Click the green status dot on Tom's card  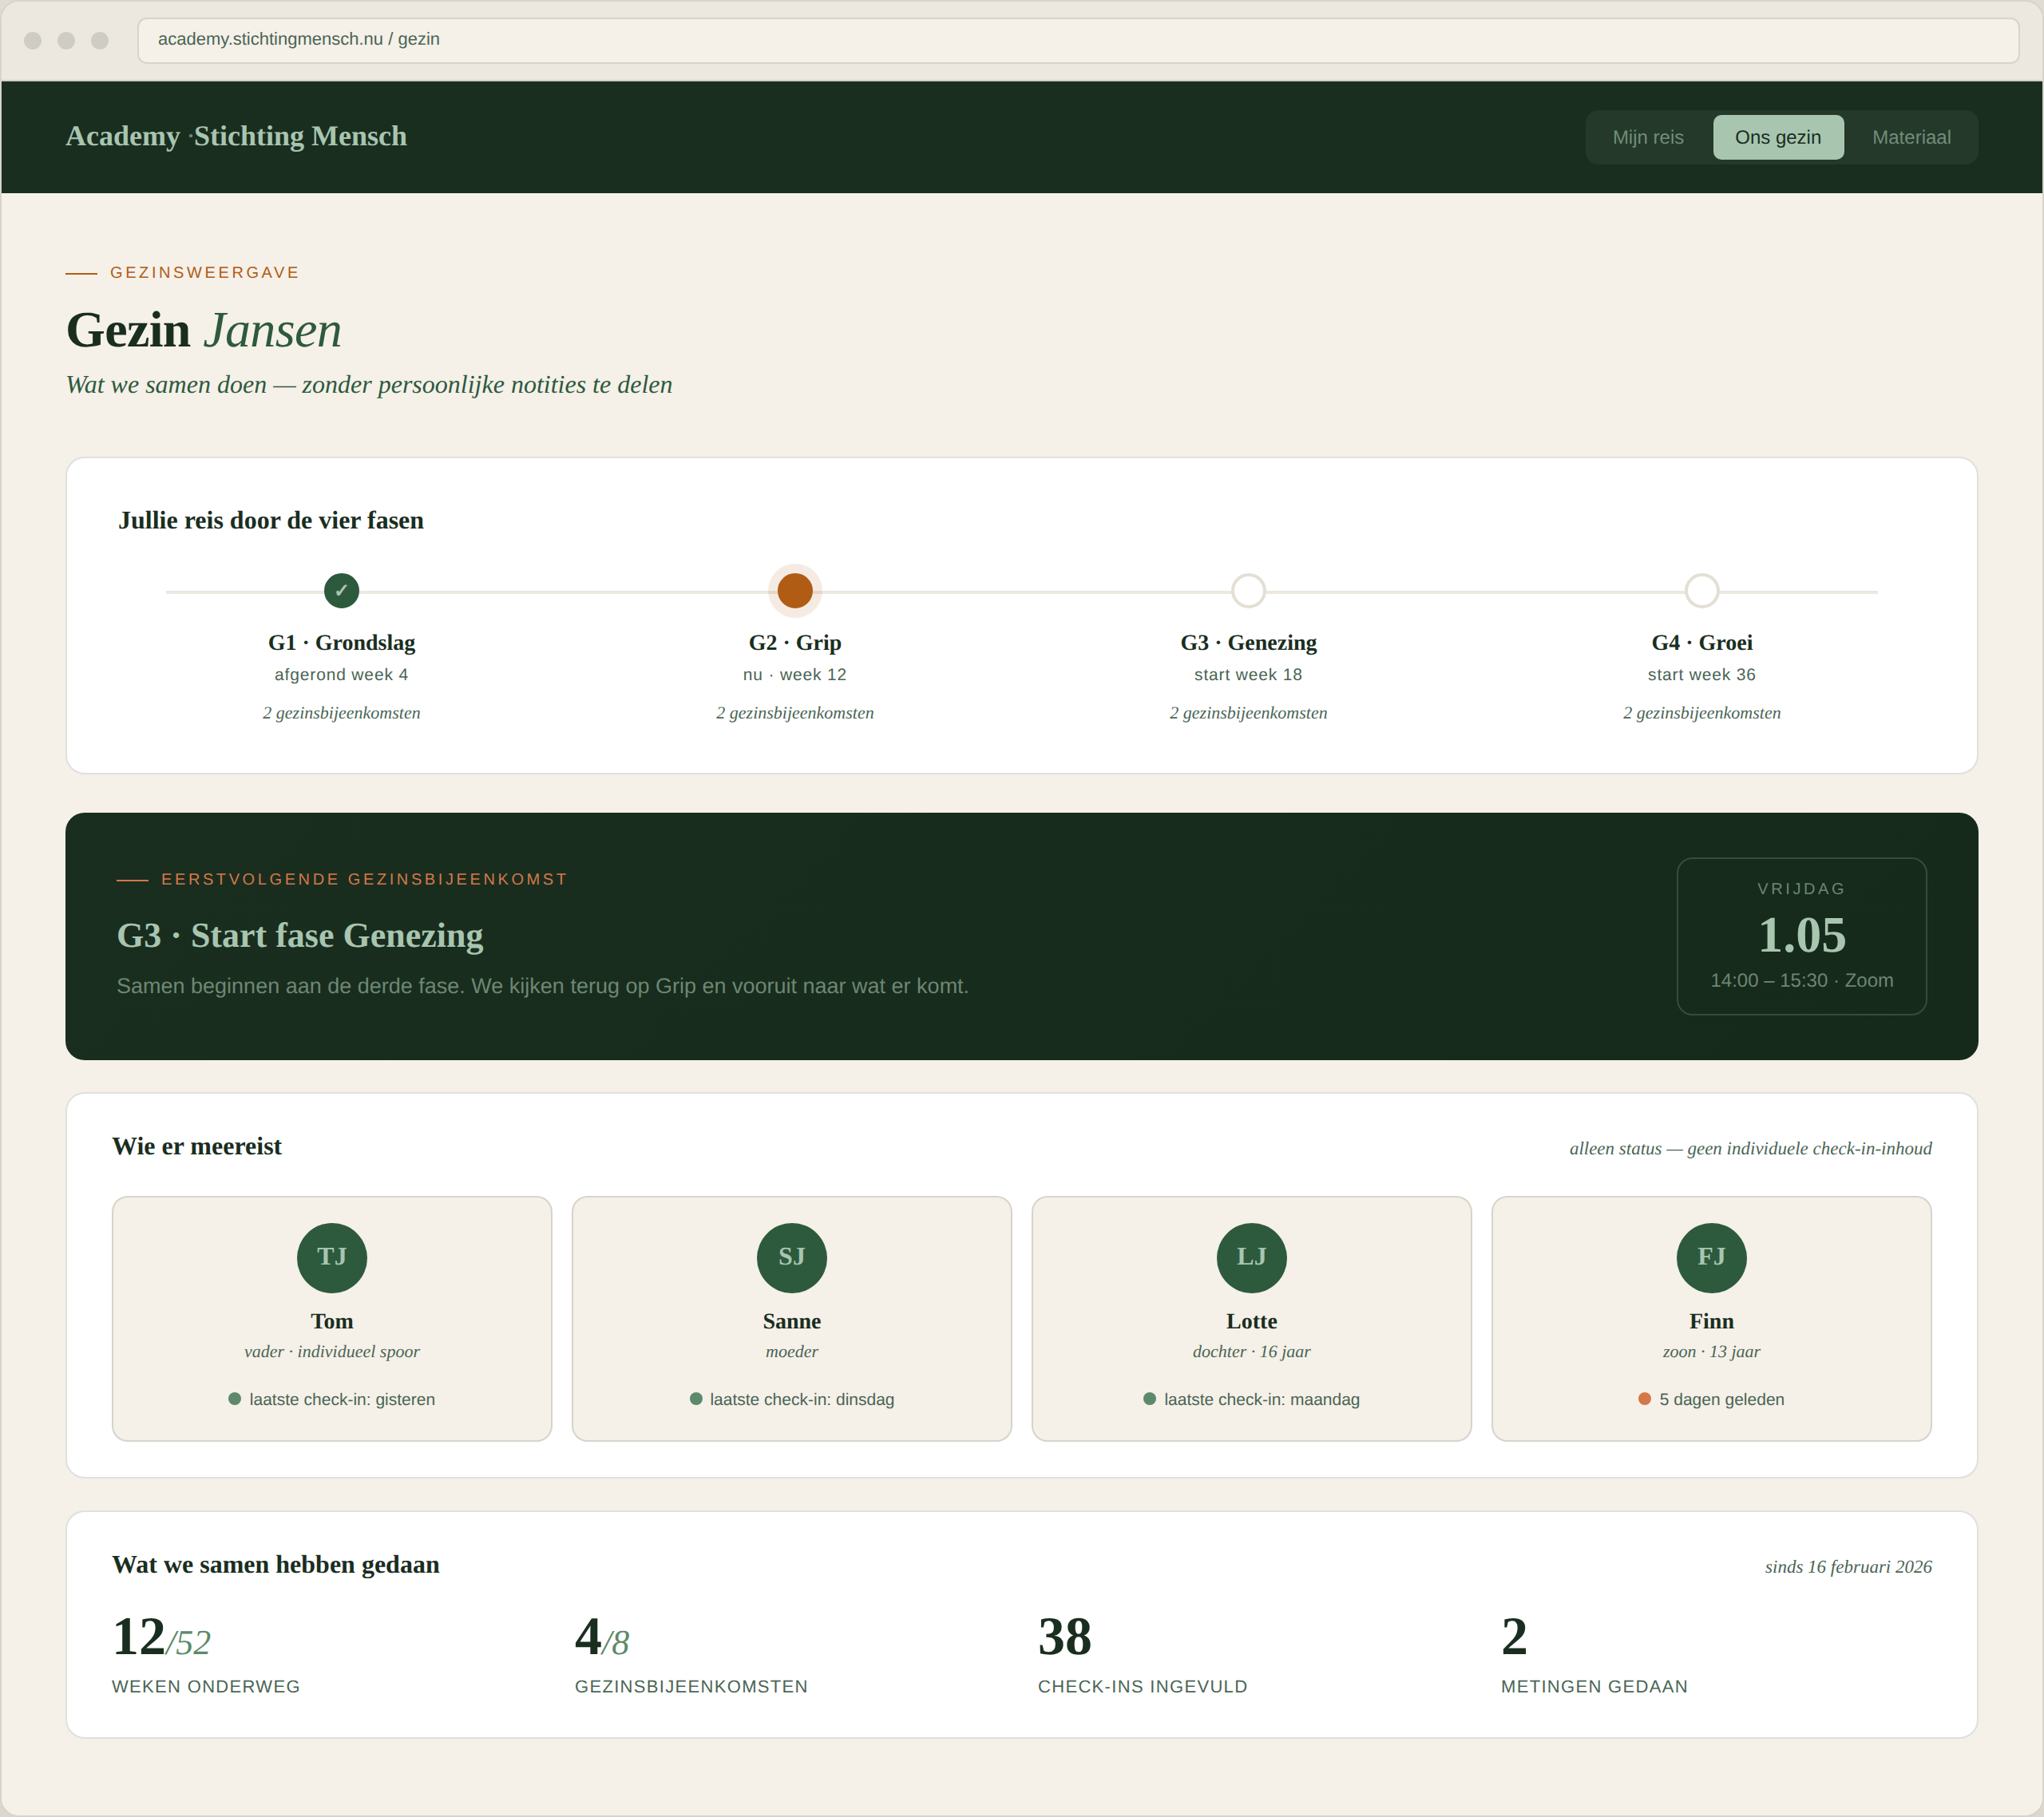point(234,1399)
